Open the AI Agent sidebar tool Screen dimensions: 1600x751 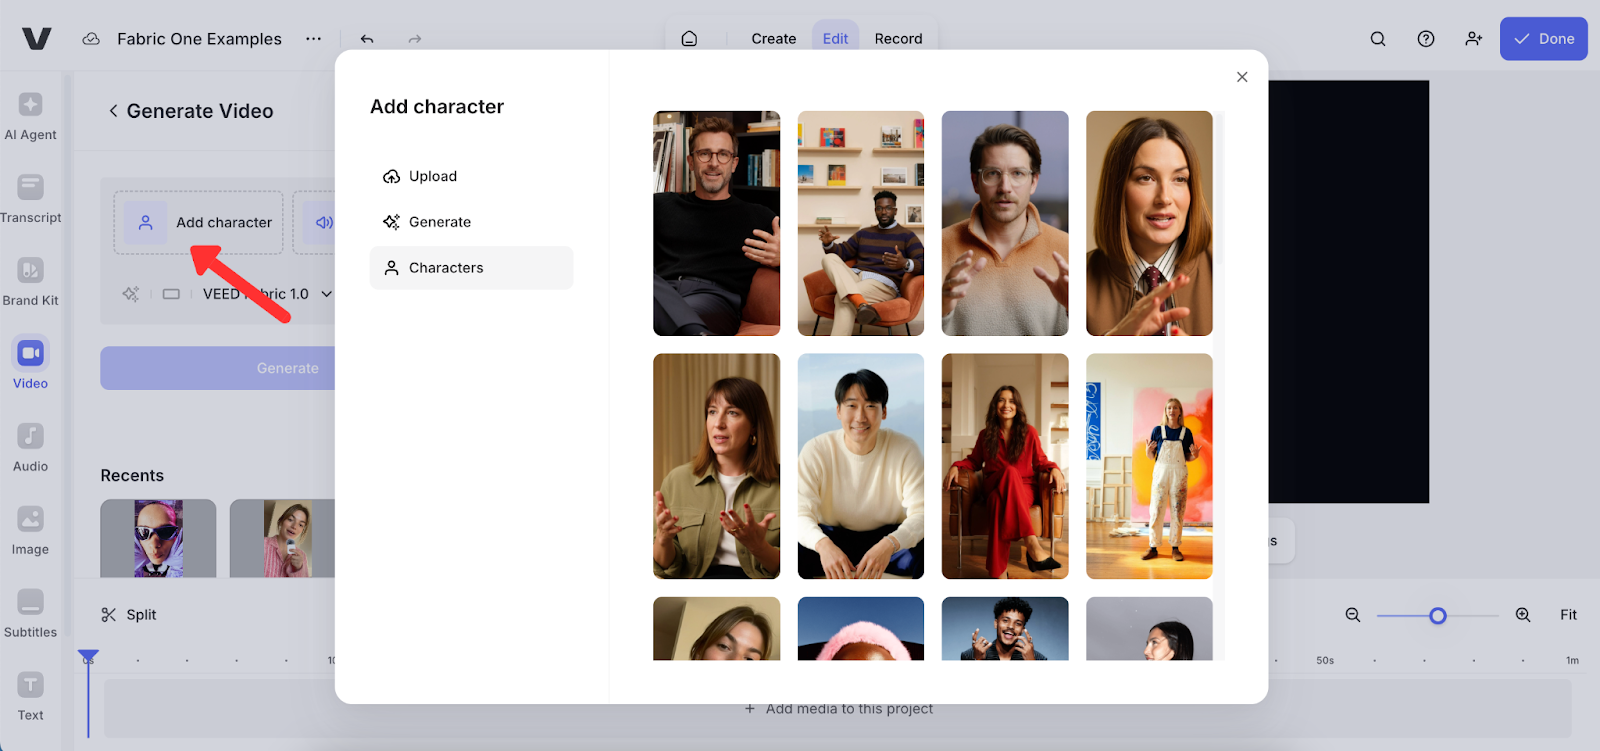pos(30,116)
